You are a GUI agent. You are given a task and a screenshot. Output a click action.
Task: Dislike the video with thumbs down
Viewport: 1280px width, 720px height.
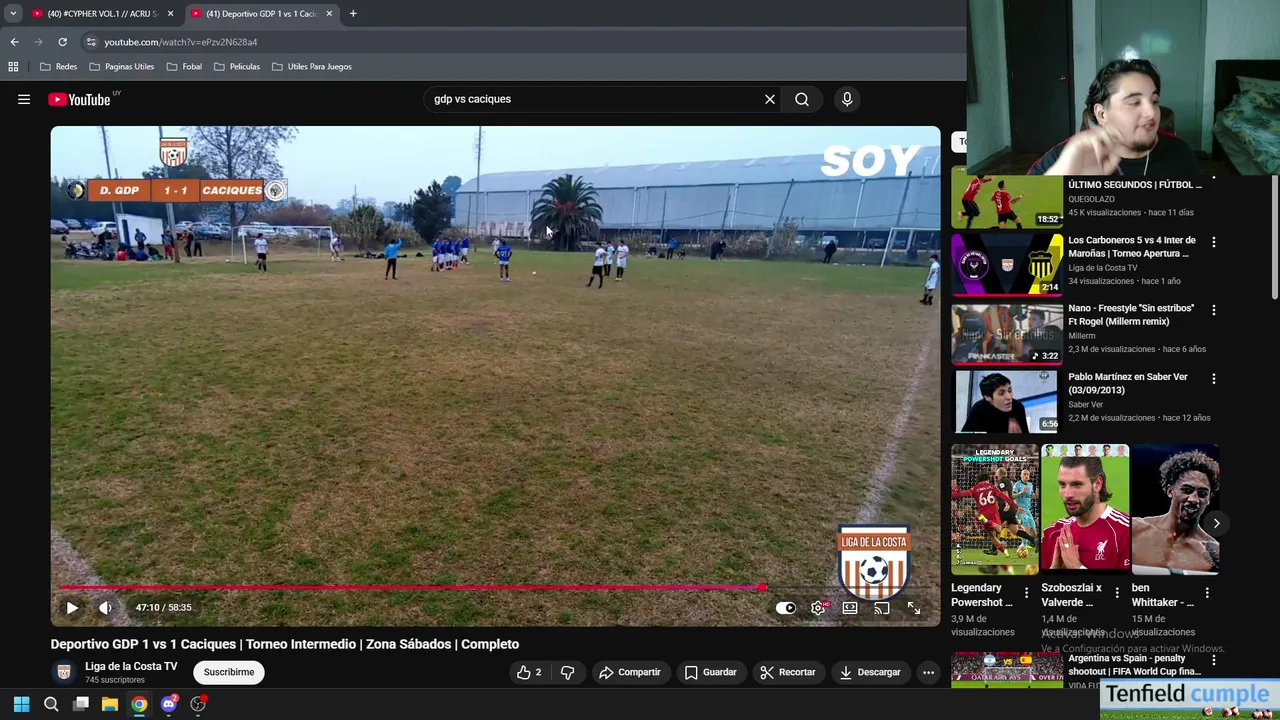[x=567, y=672]
